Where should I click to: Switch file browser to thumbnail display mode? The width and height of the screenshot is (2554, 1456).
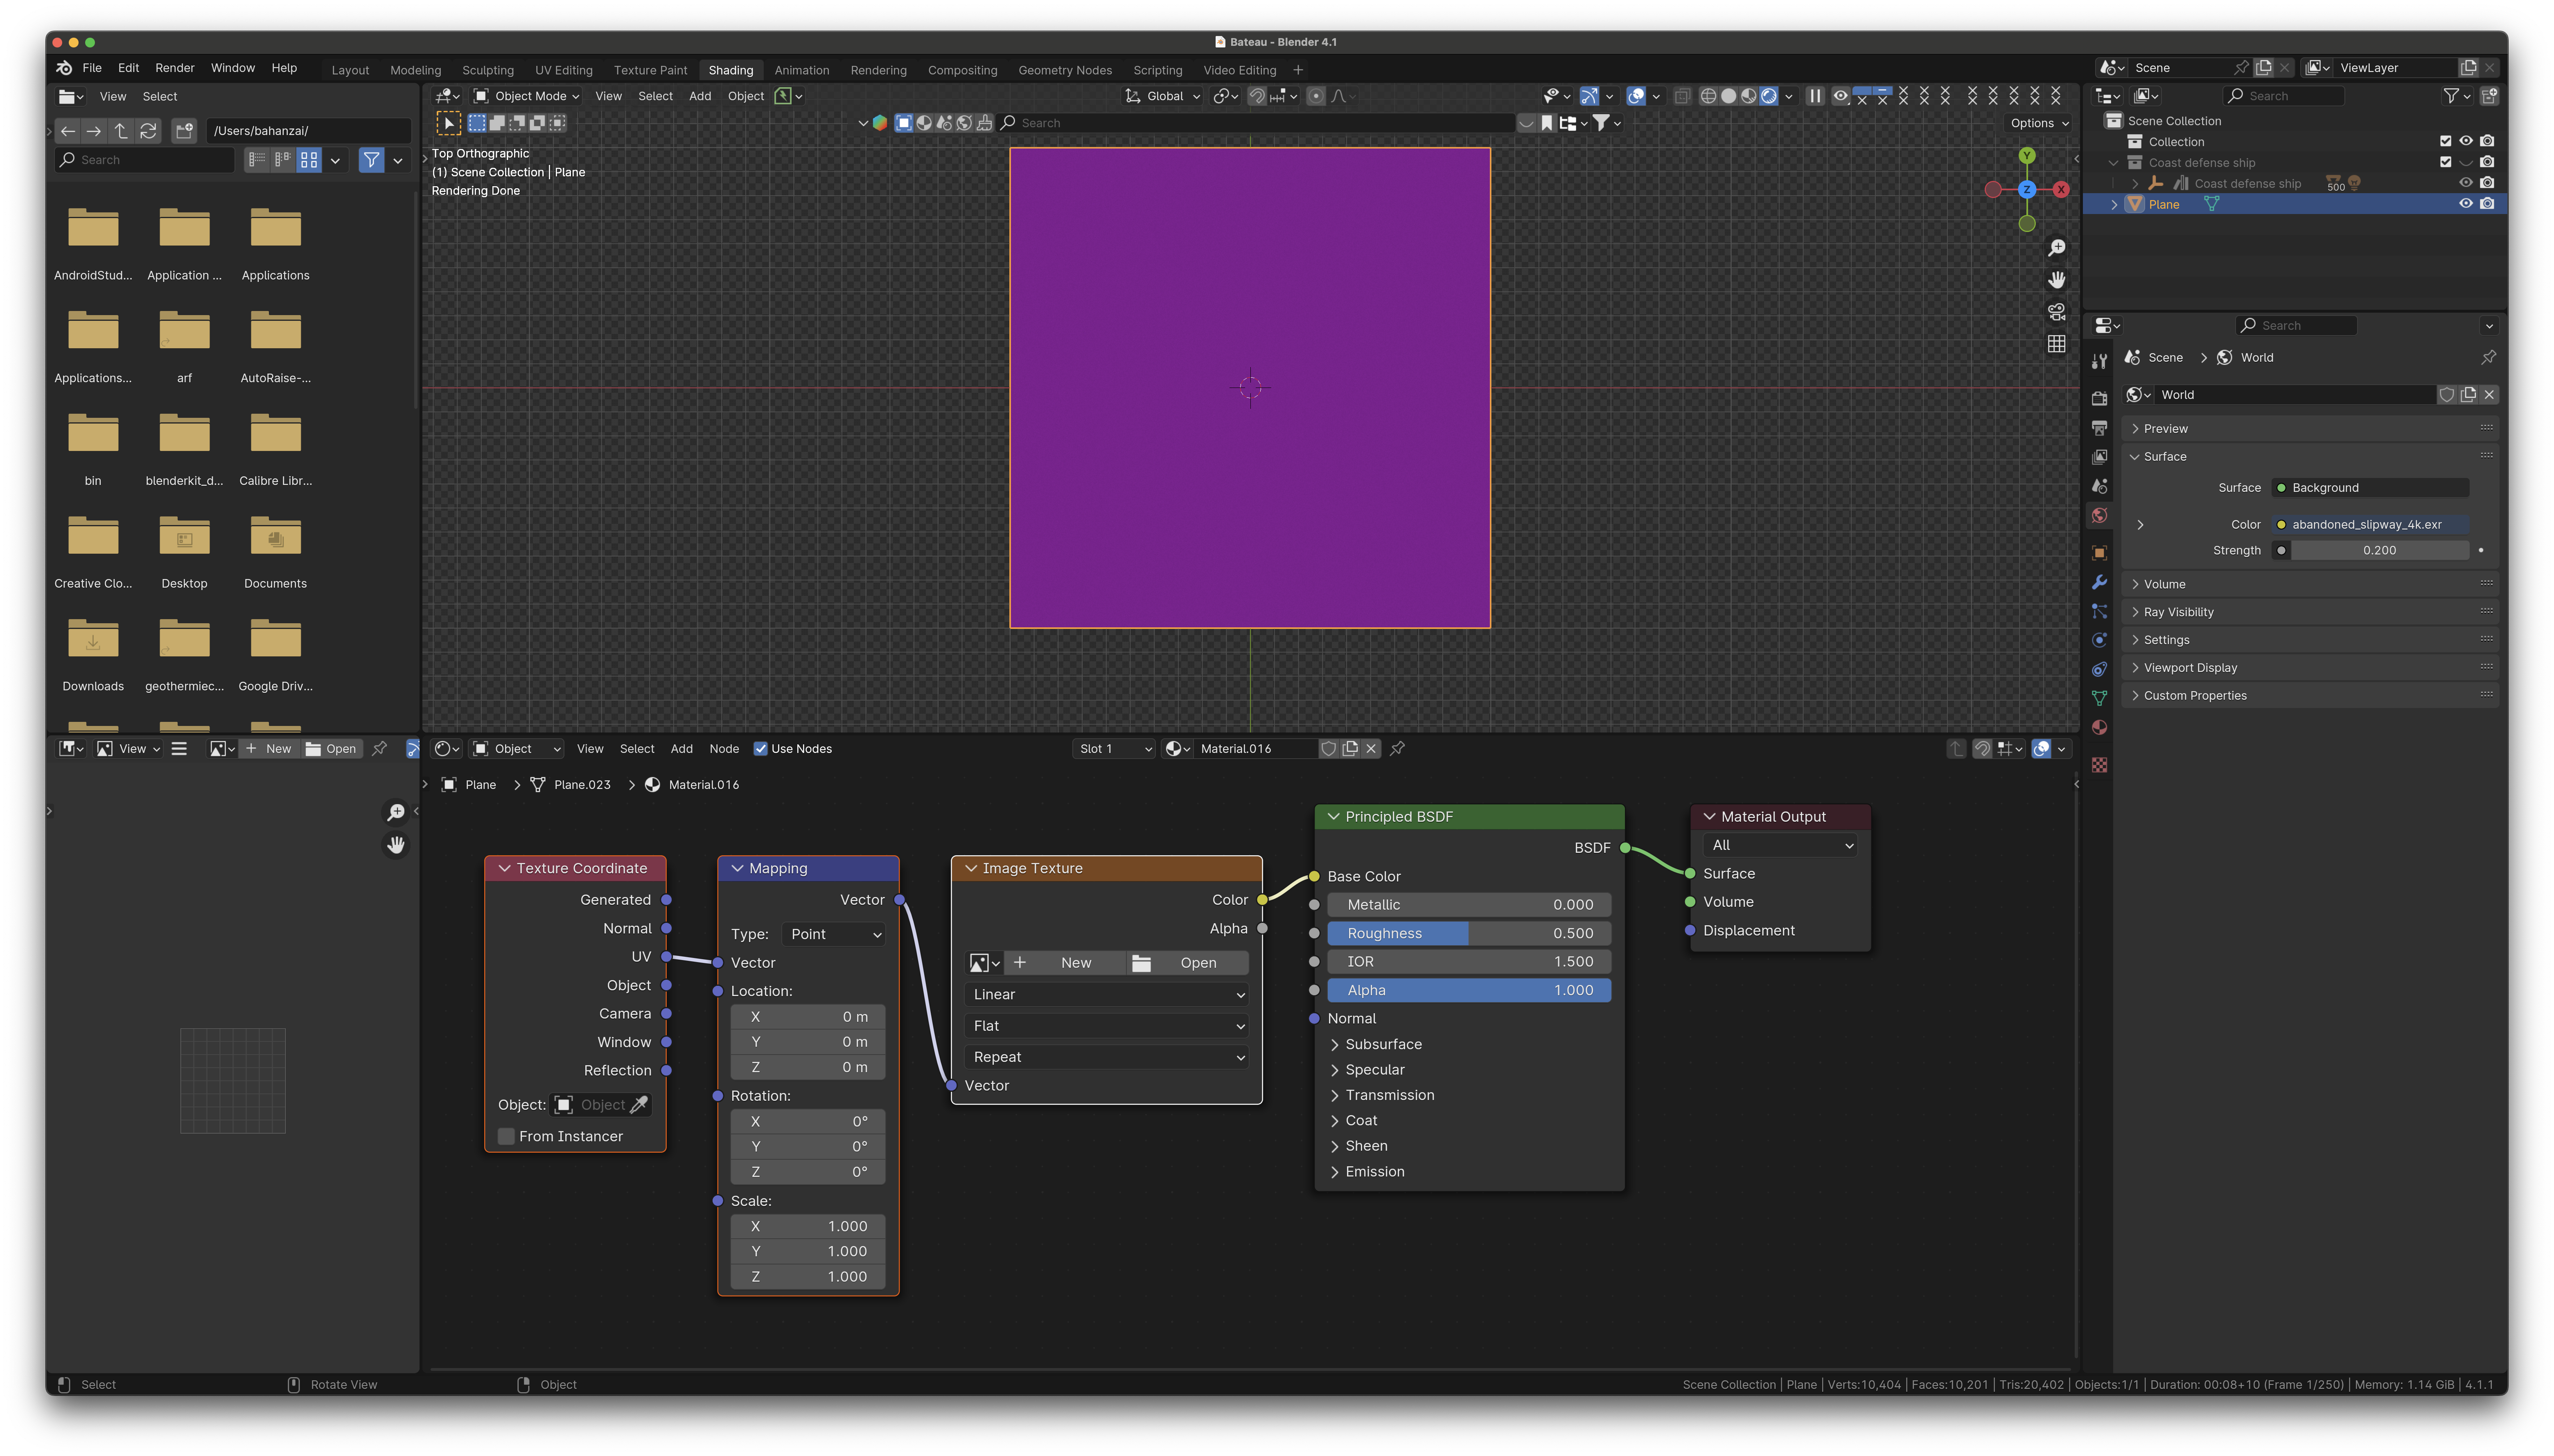pyautogui.click(x=309, y=160)
